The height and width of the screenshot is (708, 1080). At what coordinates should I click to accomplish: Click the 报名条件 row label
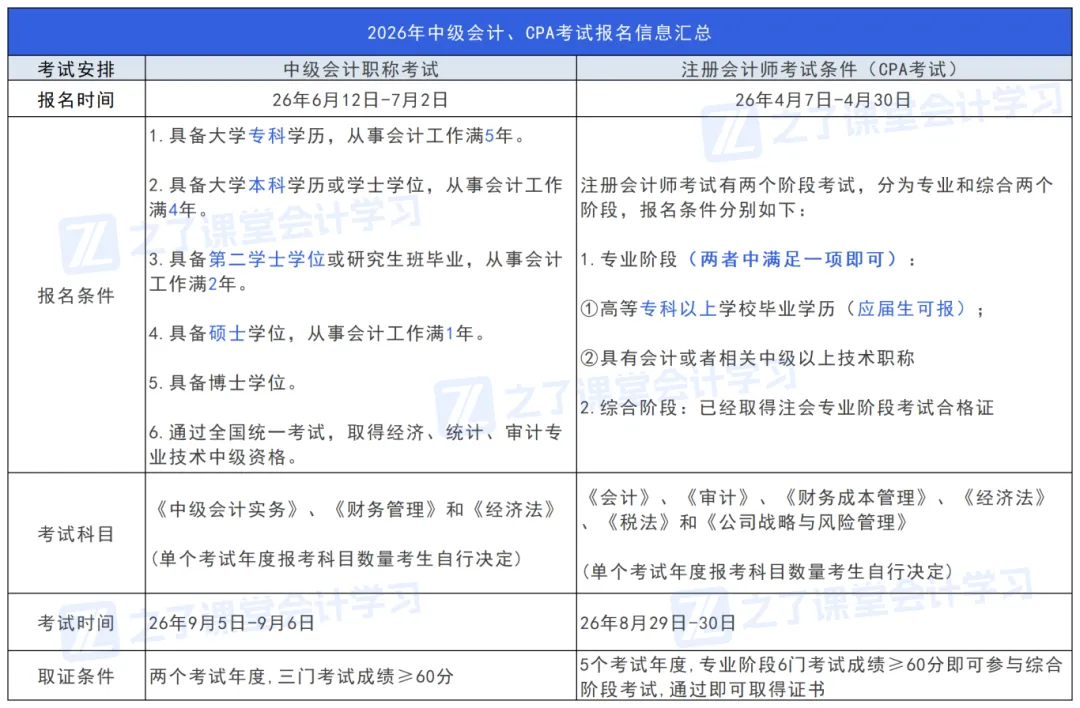coord(76,295)
